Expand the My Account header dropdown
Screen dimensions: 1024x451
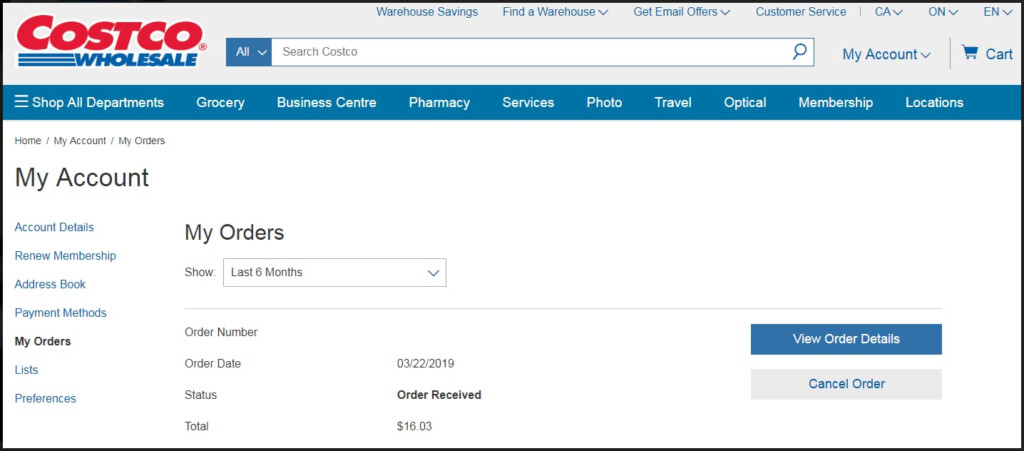[x=886, y=55]
